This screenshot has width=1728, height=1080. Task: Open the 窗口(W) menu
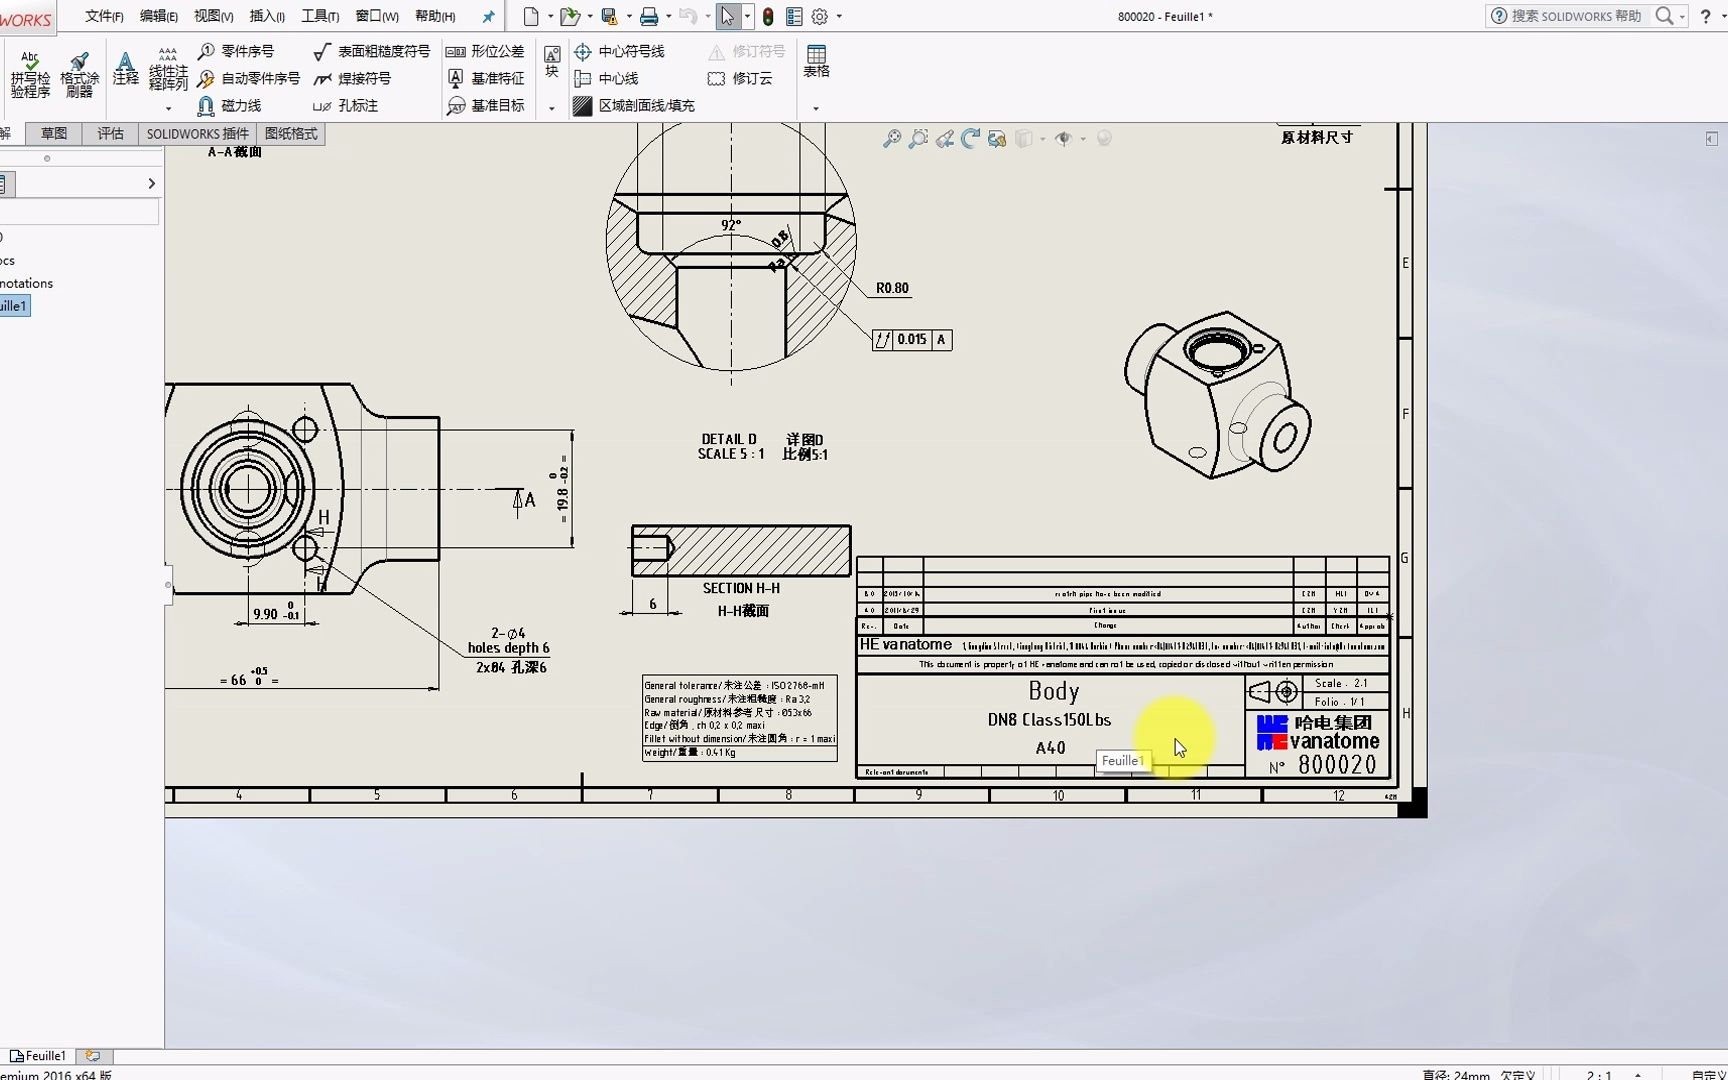pos(377,16)
